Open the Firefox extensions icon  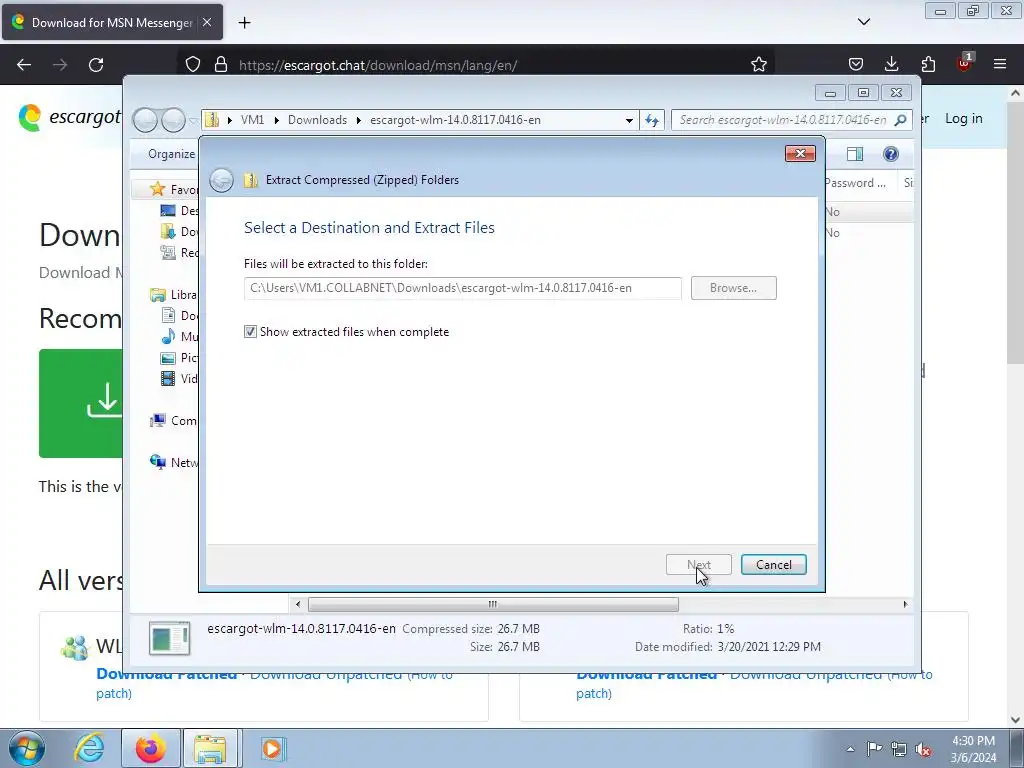tap(928, 64)
